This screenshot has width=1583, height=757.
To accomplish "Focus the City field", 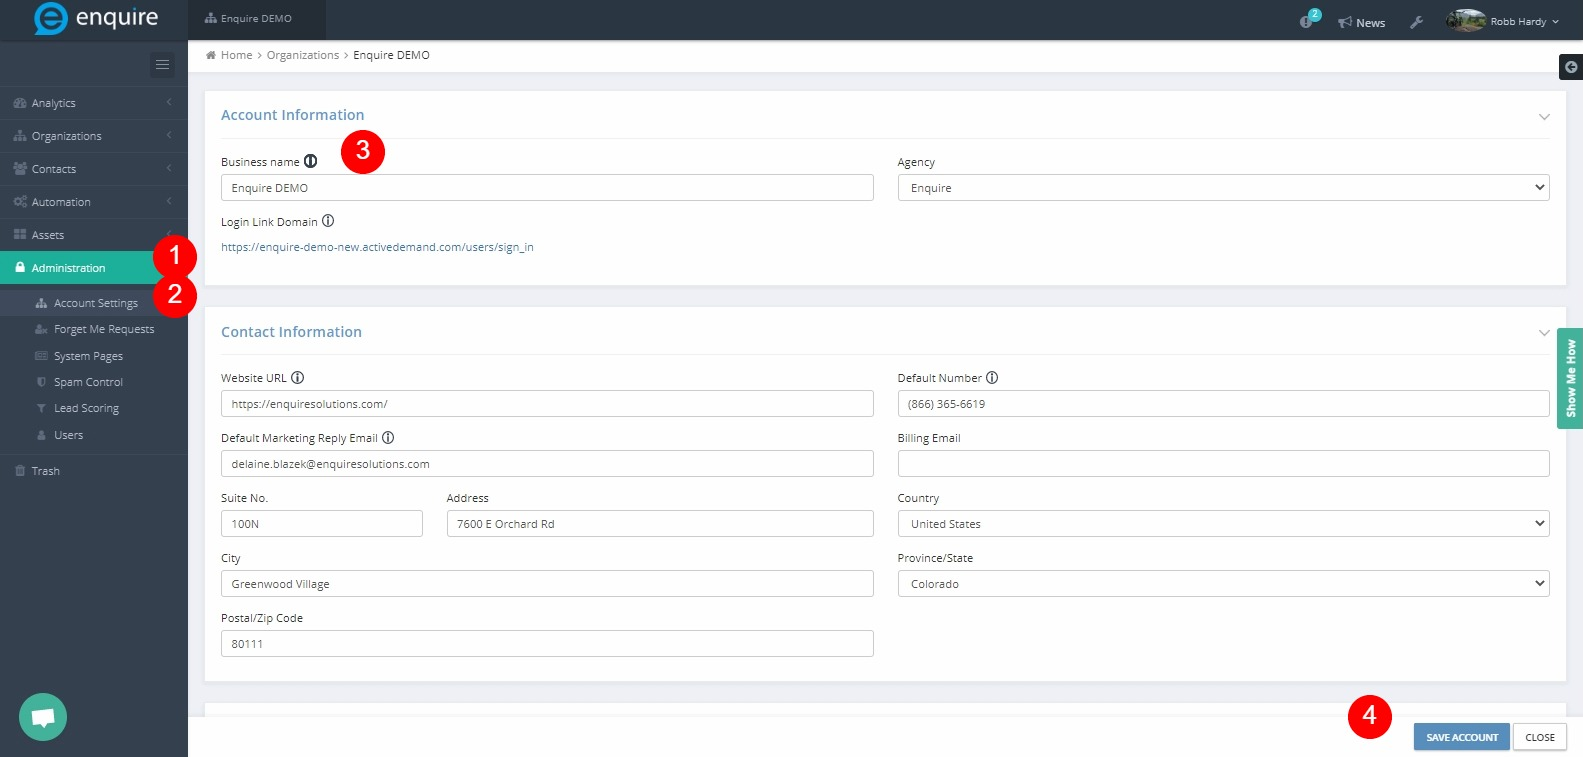I will (x=547, y=584).
